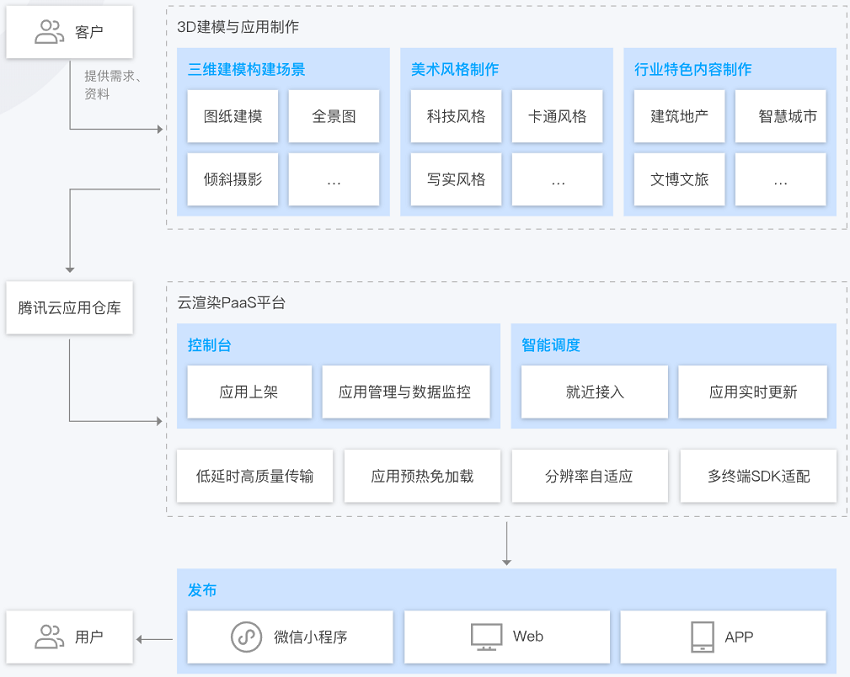Click the 客户 people icon

pos(49,31)
